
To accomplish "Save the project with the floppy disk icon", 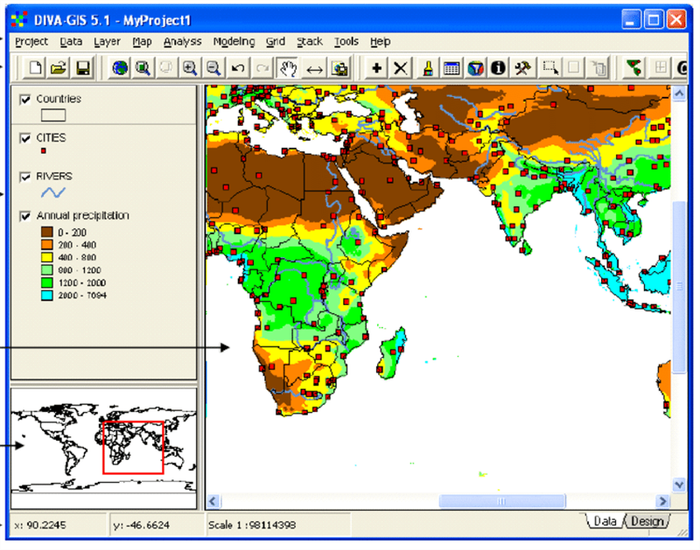I will [83, 68].
